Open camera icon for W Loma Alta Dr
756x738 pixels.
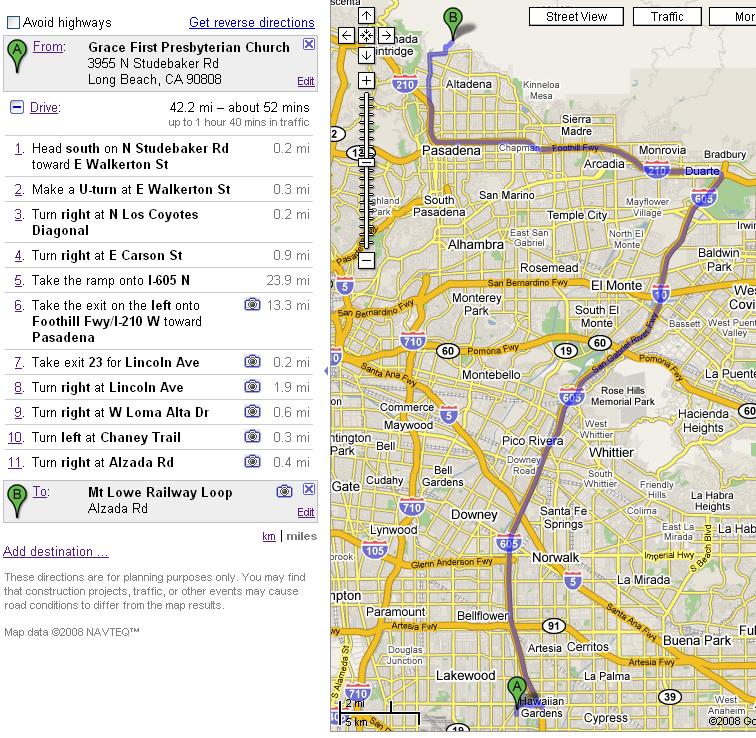click(252, 412)
